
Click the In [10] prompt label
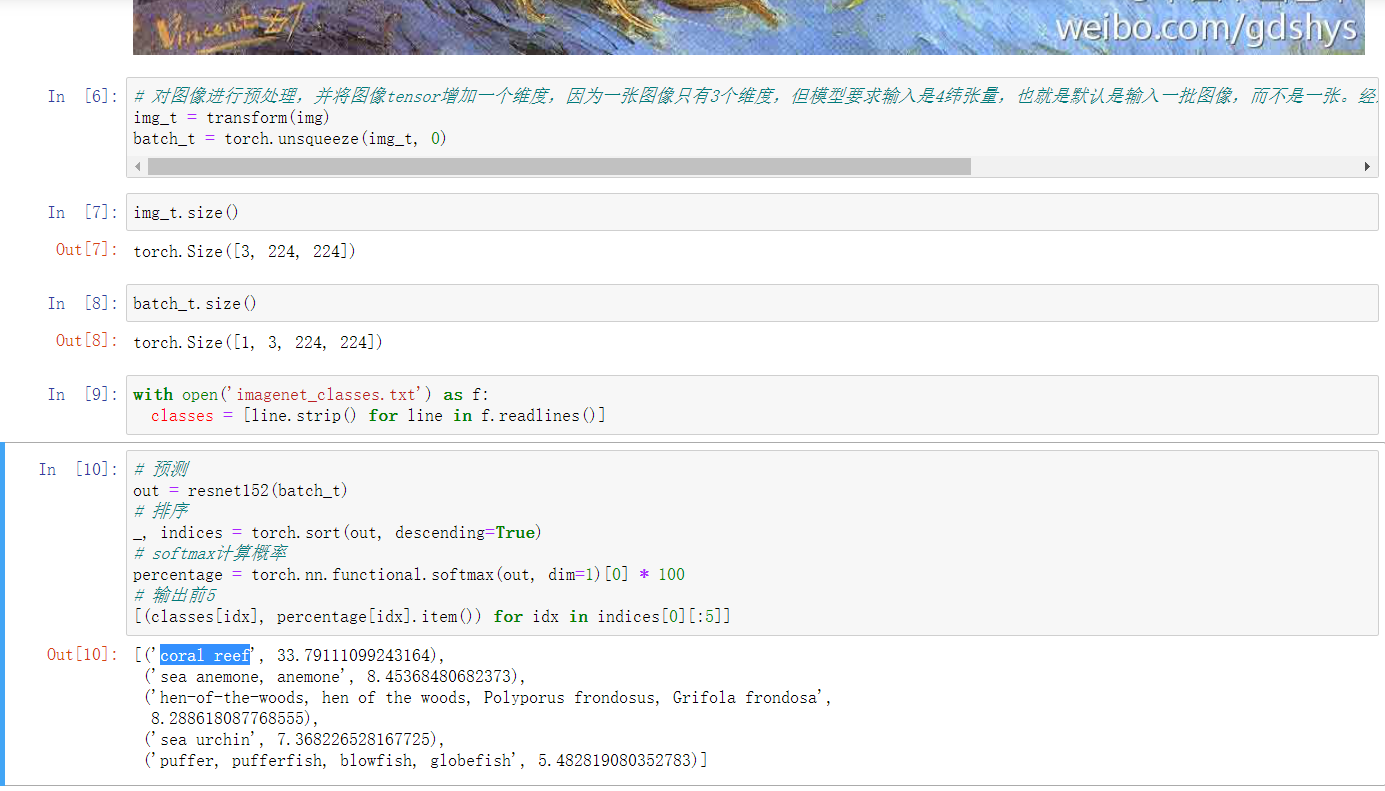78,469
